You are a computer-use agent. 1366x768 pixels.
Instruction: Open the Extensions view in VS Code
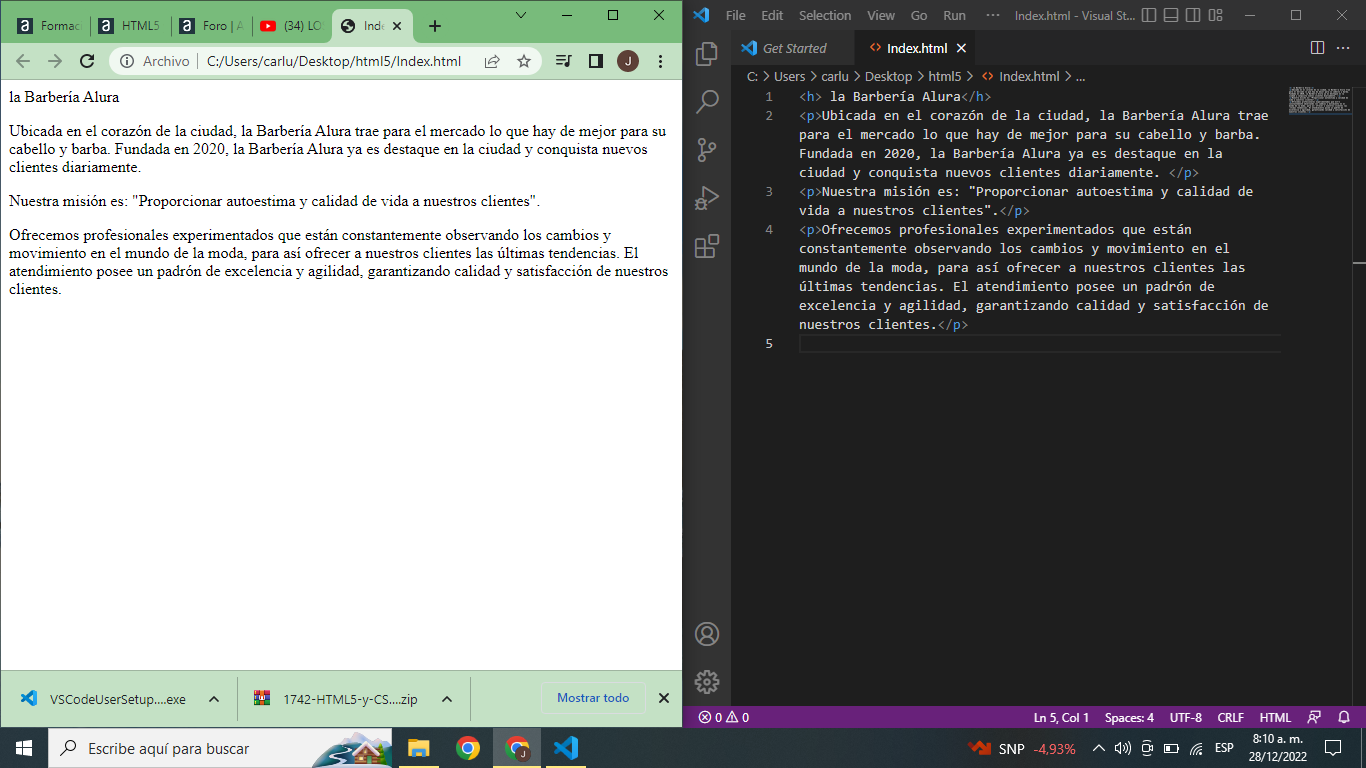point(707,245)
